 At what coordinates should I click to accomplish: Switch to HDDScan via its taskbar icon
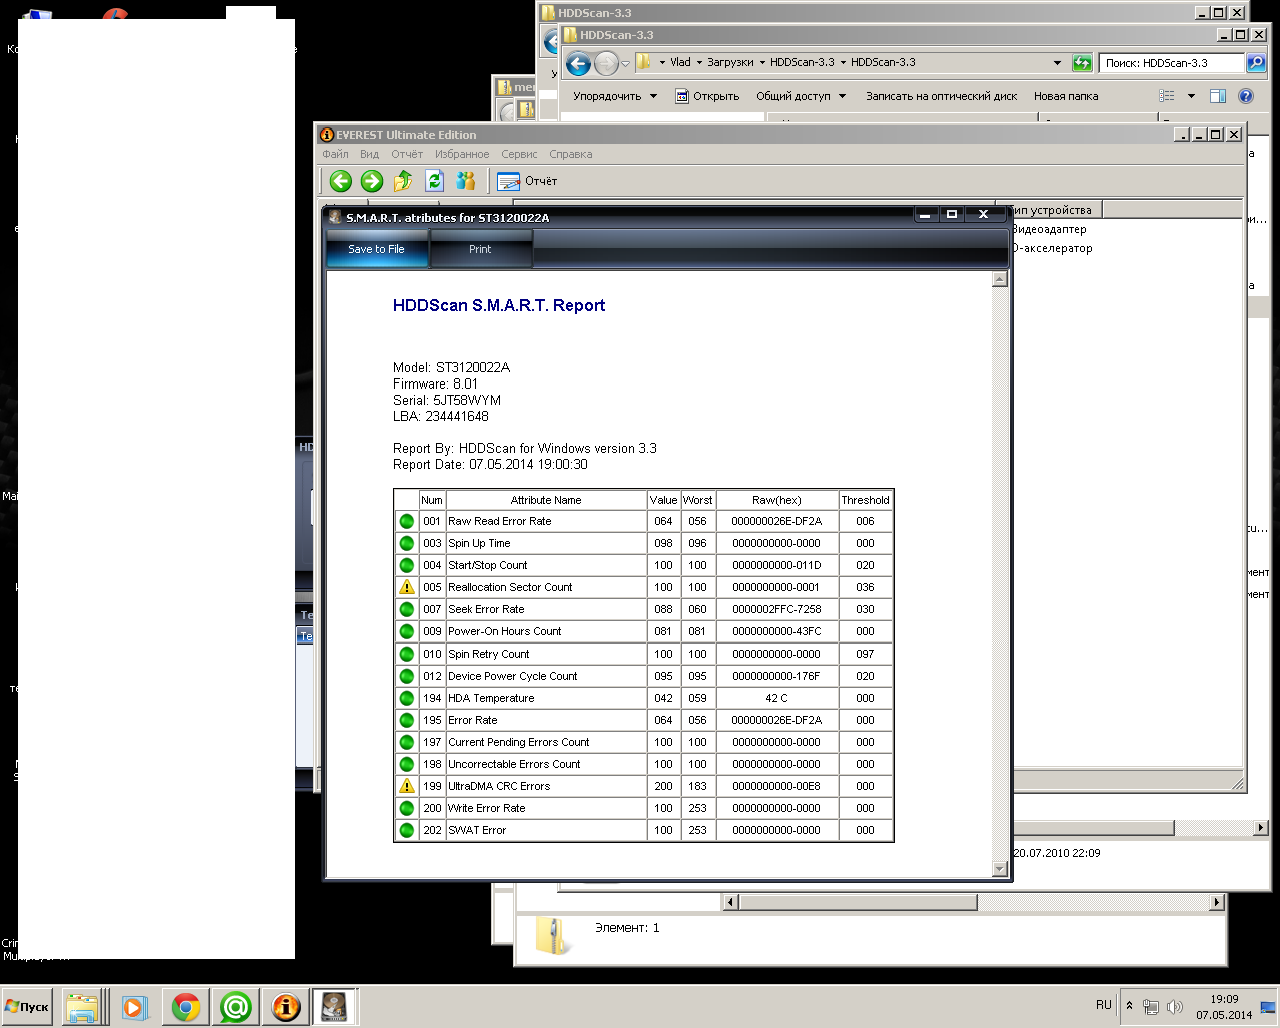tap(335, 1007)
